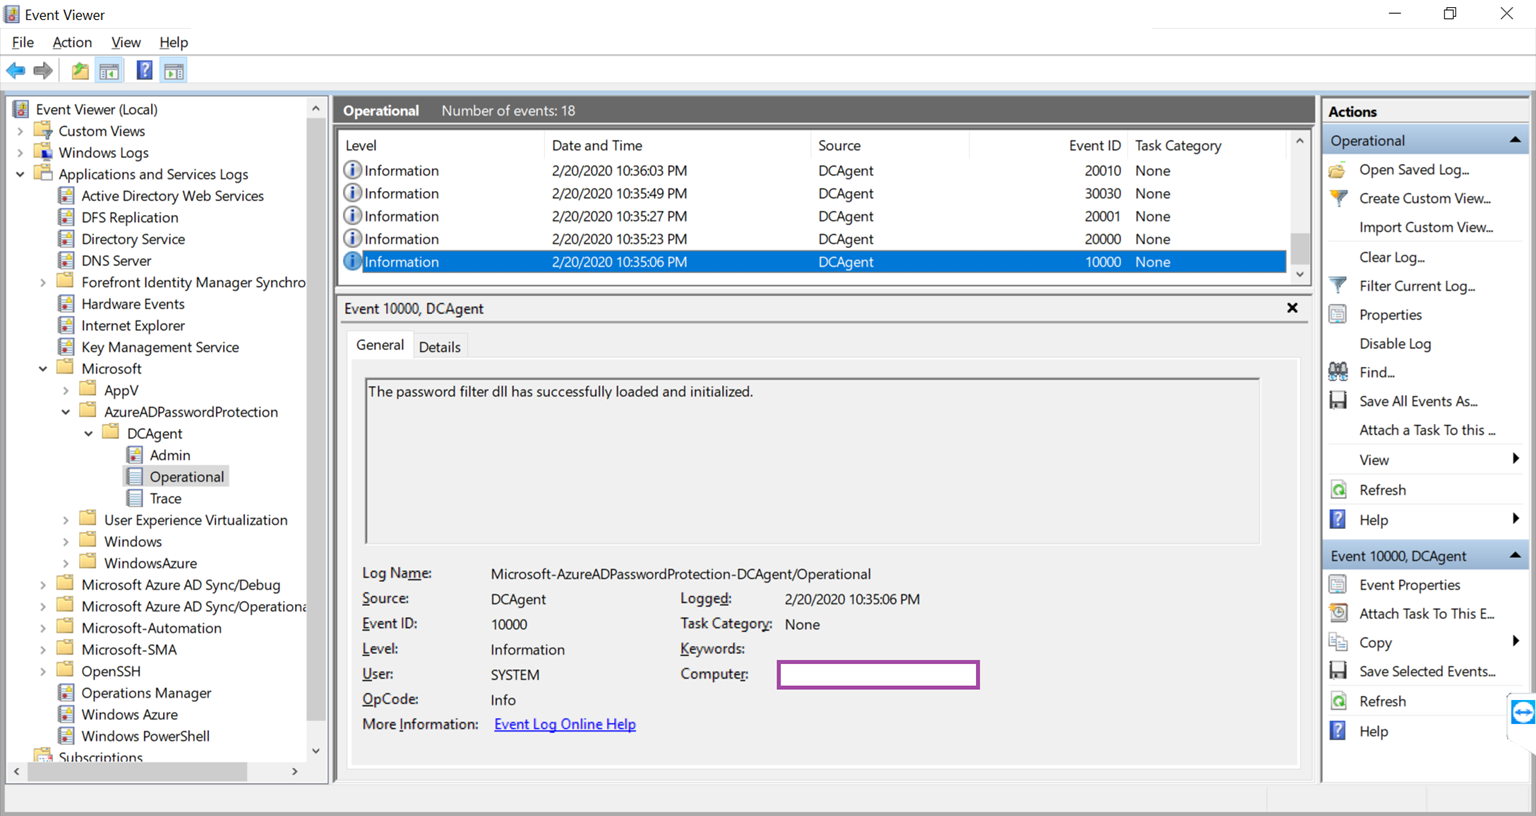Image resolution: width=1536 pixels, height=816 pixels.
Task: Click the Help icon under Event 10000 actions
Action: tap(1338, 731)
